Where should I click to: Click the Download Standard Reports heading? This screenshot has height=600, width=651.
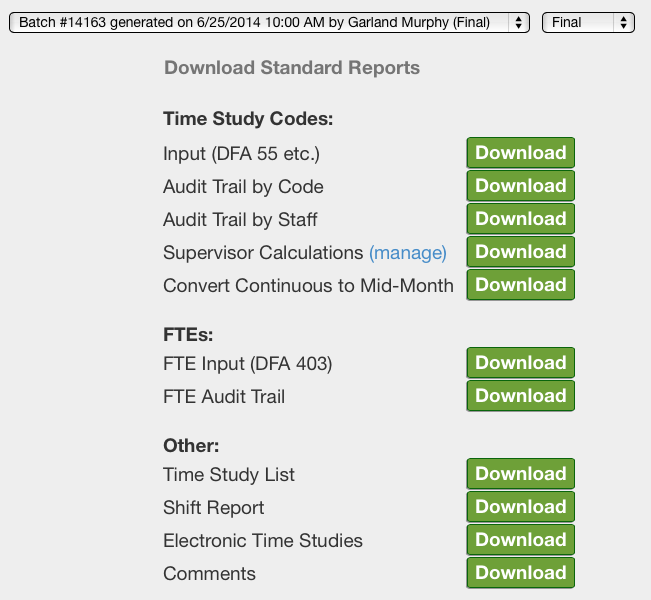[x=292, y=68]
